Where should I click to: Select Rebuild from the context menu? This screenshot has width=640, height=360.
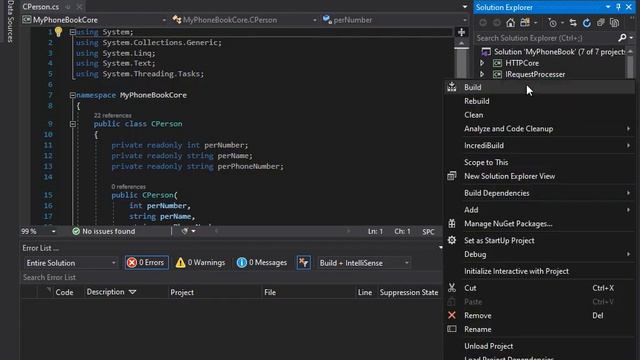coord(540,101)
